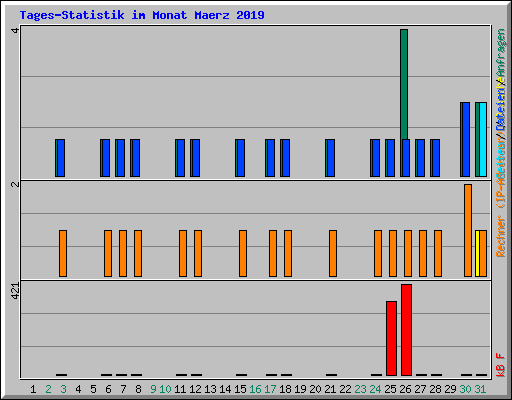
Task: Click the day label "26" on the x-axis
Action: pos(405,389)
